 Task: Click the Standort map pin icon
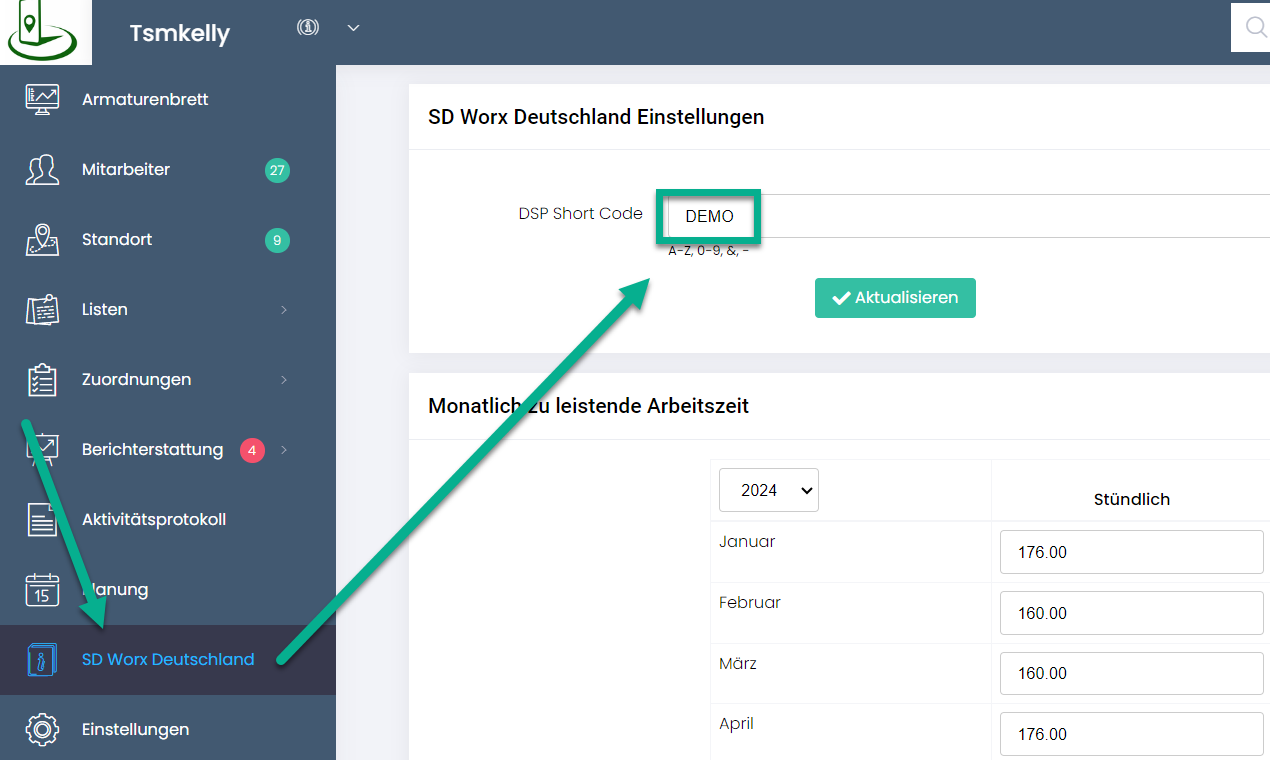(x=42, y=240)
